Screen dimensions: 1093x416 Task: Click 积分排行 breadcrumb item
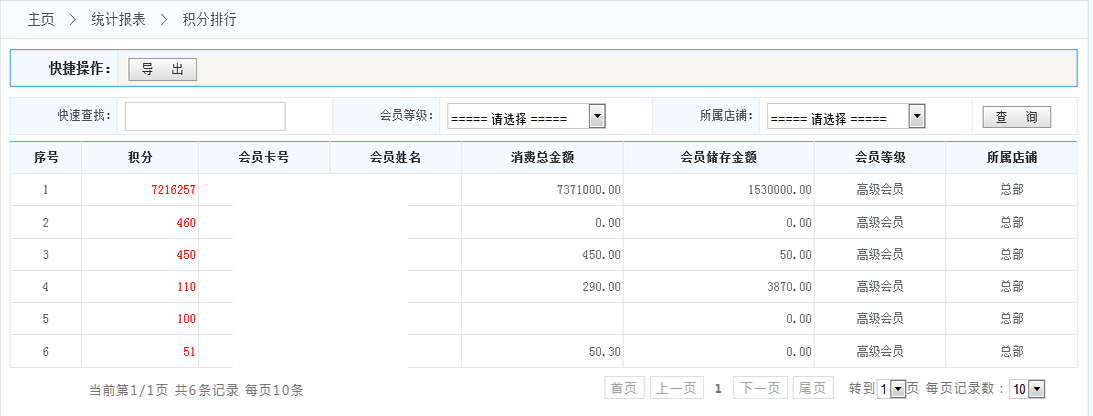click(210, 19)
